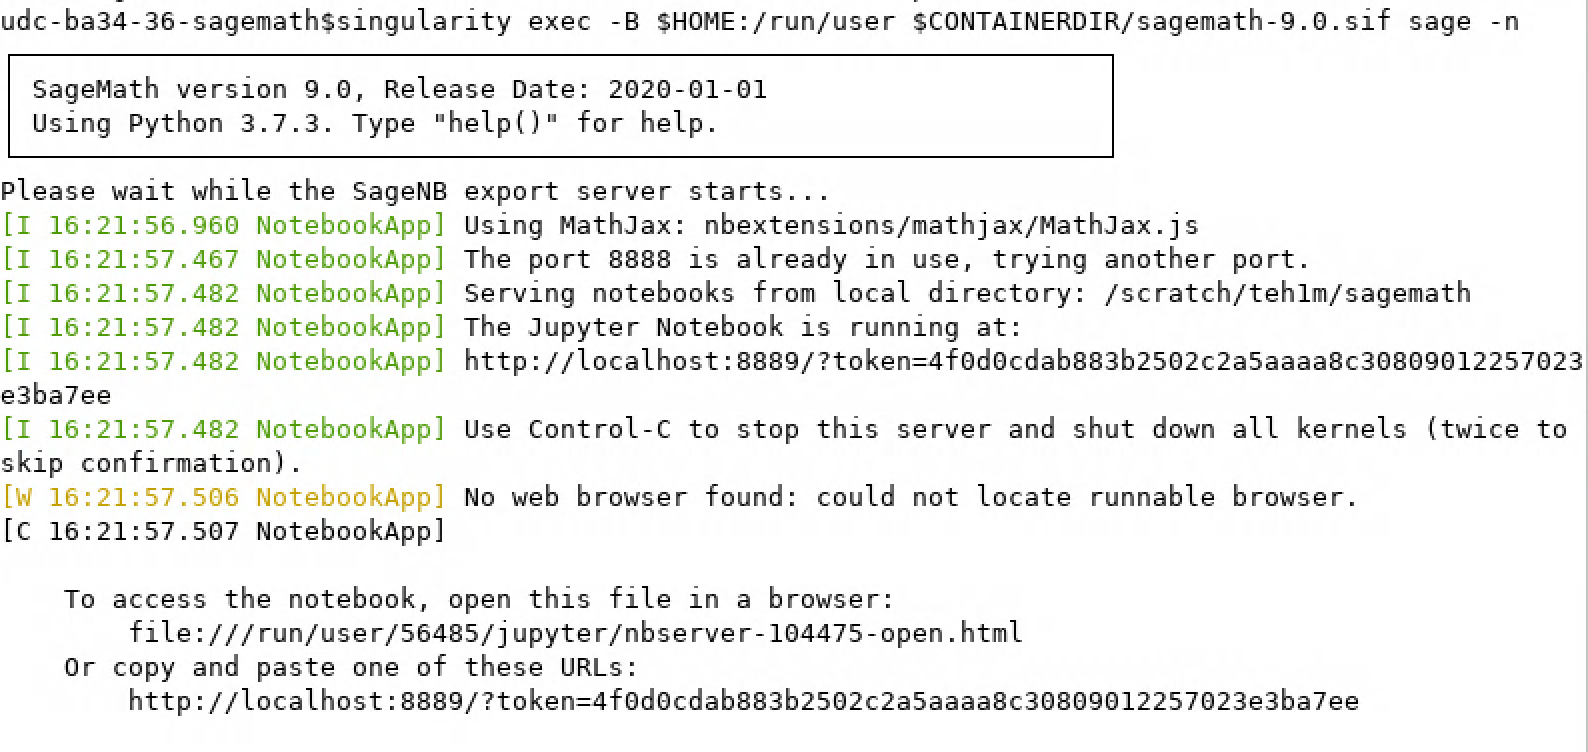Screen dimensions: 1588x752
Task: Click the "To access the notebook" instruction line
Action: 479,599
